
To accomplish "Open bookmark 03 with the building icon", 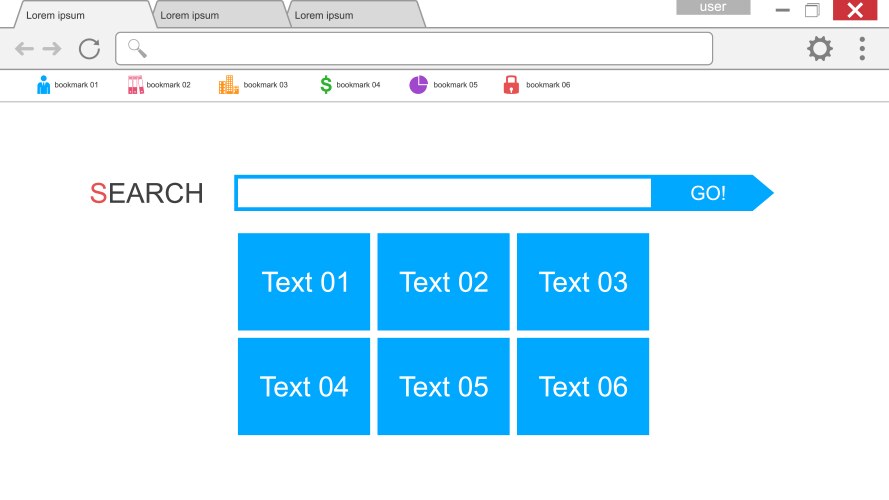I will [x=253, y=85].
